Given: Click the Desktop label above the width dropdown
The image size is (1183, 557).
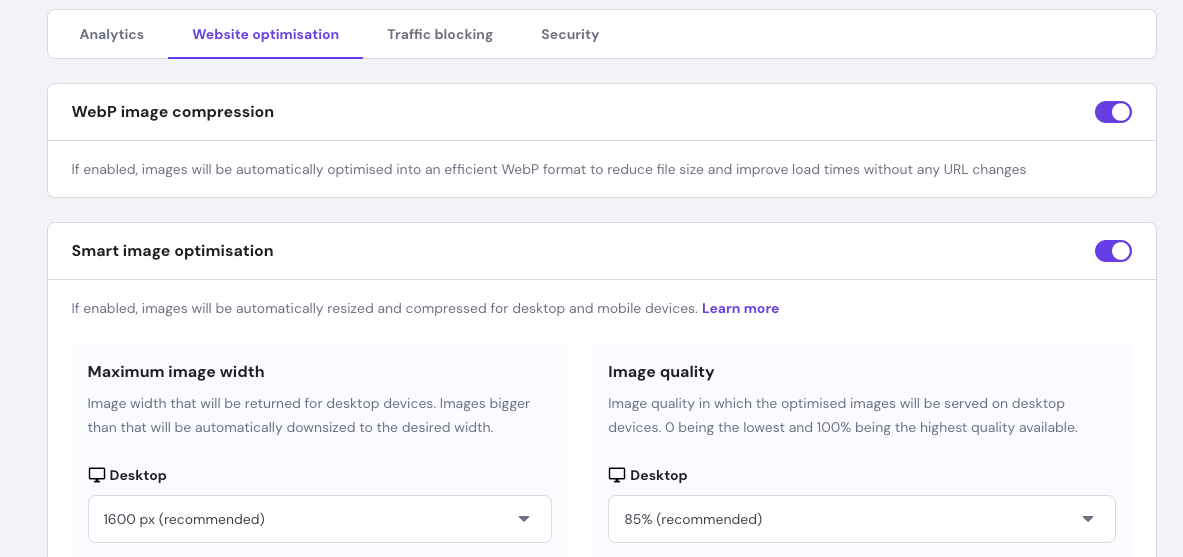Looking at the screenshot, I should click(x=138, y=475).
